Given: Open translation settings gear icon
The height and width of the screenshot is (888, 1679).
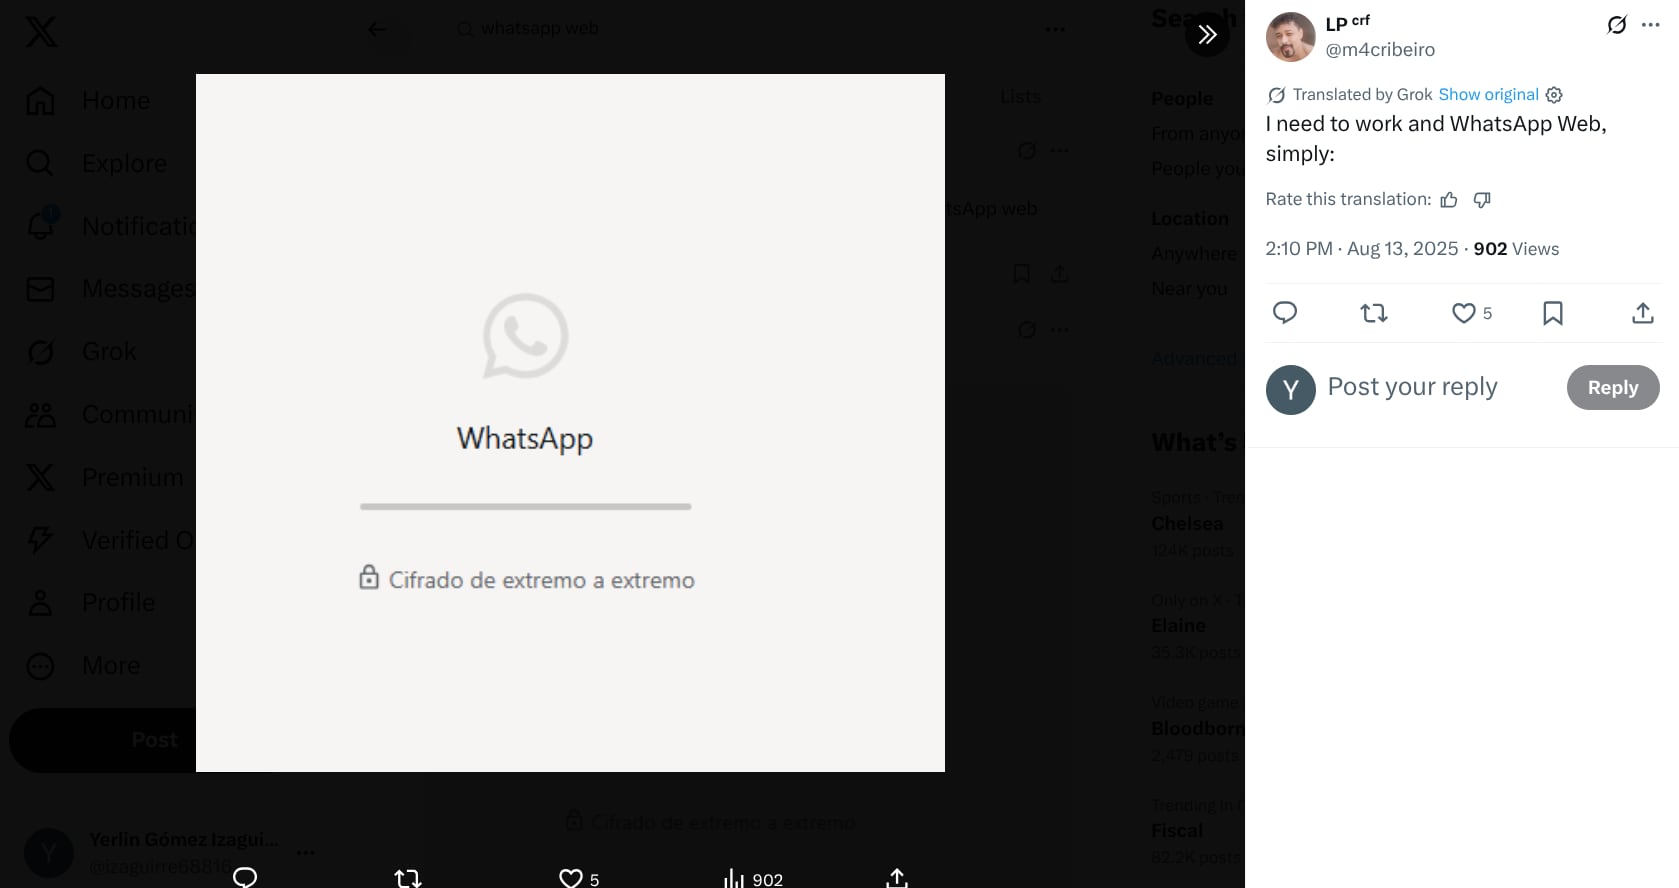Looking at the screenshot, I should [1554, 95].
